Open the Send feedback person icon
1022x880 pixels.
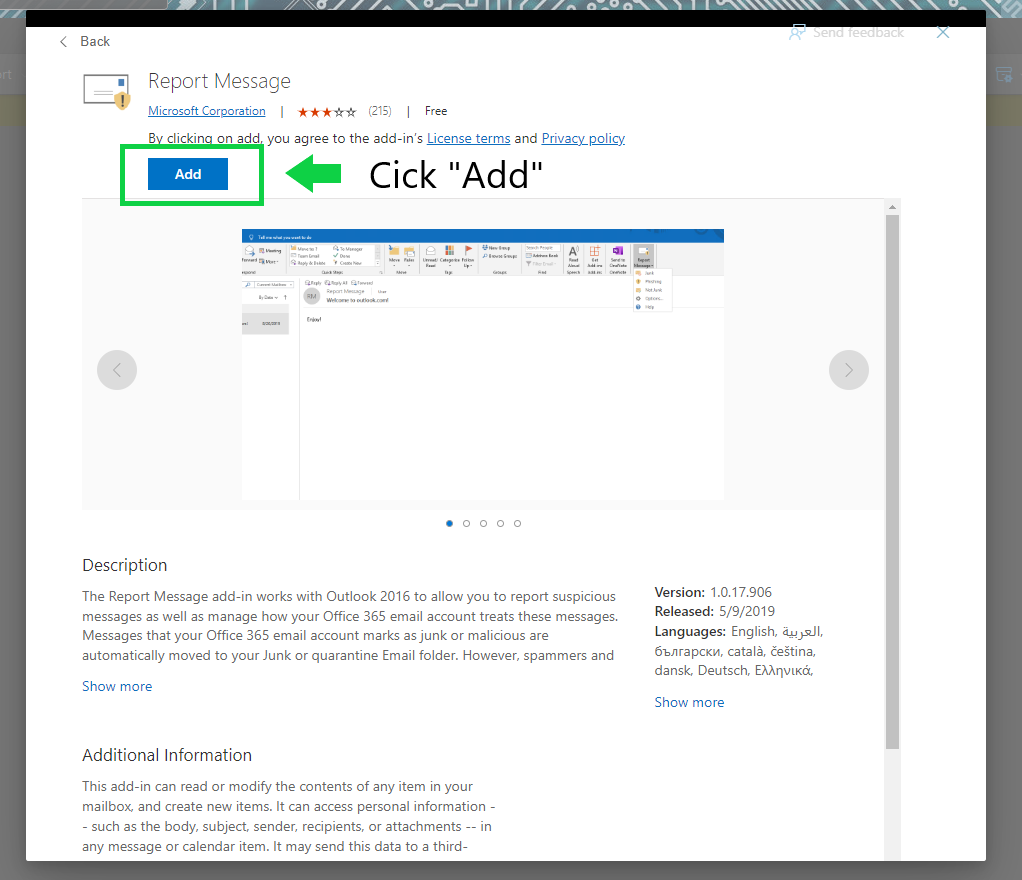pos(797,33)
